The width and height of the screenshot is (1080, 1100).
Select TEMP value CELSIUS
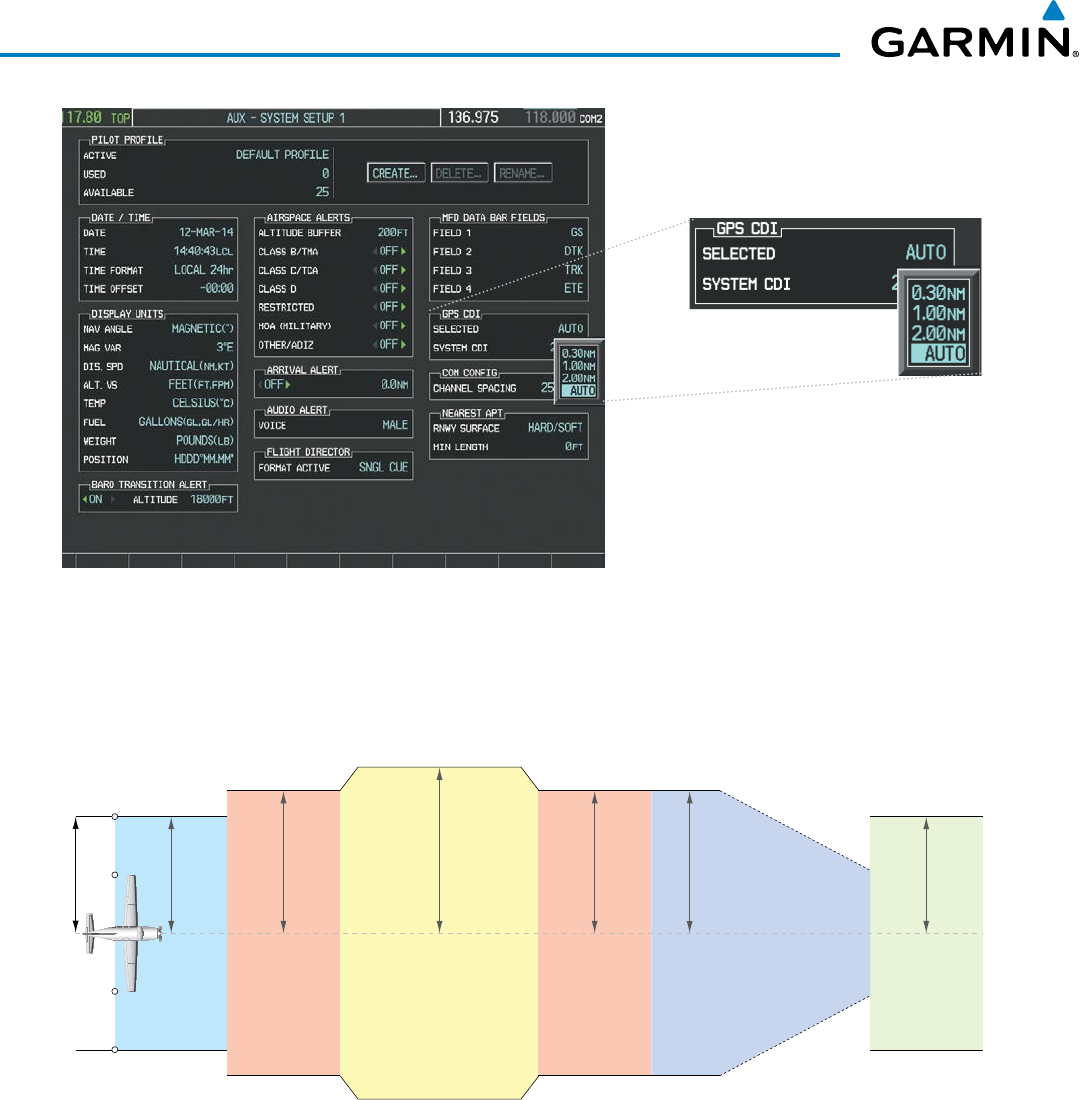pyautogui.click(x=203, y=403)
